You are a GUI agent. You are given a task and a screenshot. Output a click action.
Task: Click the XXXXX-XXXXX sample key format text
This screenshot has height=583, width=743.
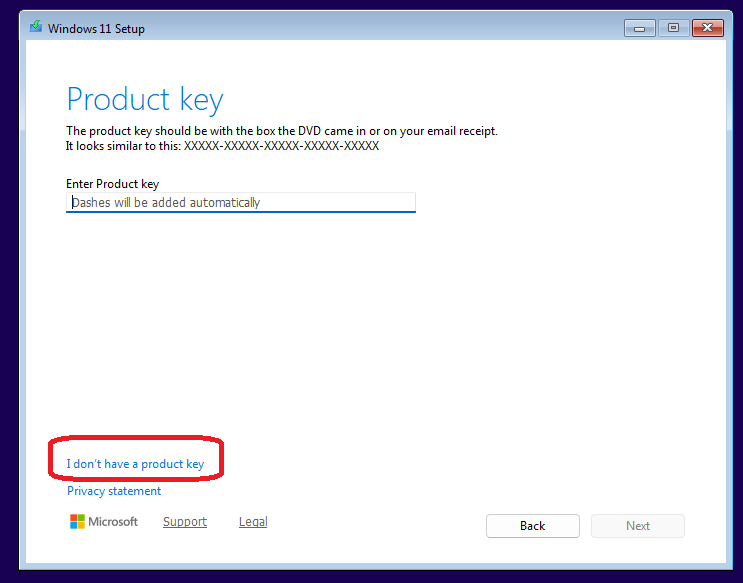pyautogui.click(x=281, y=146)
